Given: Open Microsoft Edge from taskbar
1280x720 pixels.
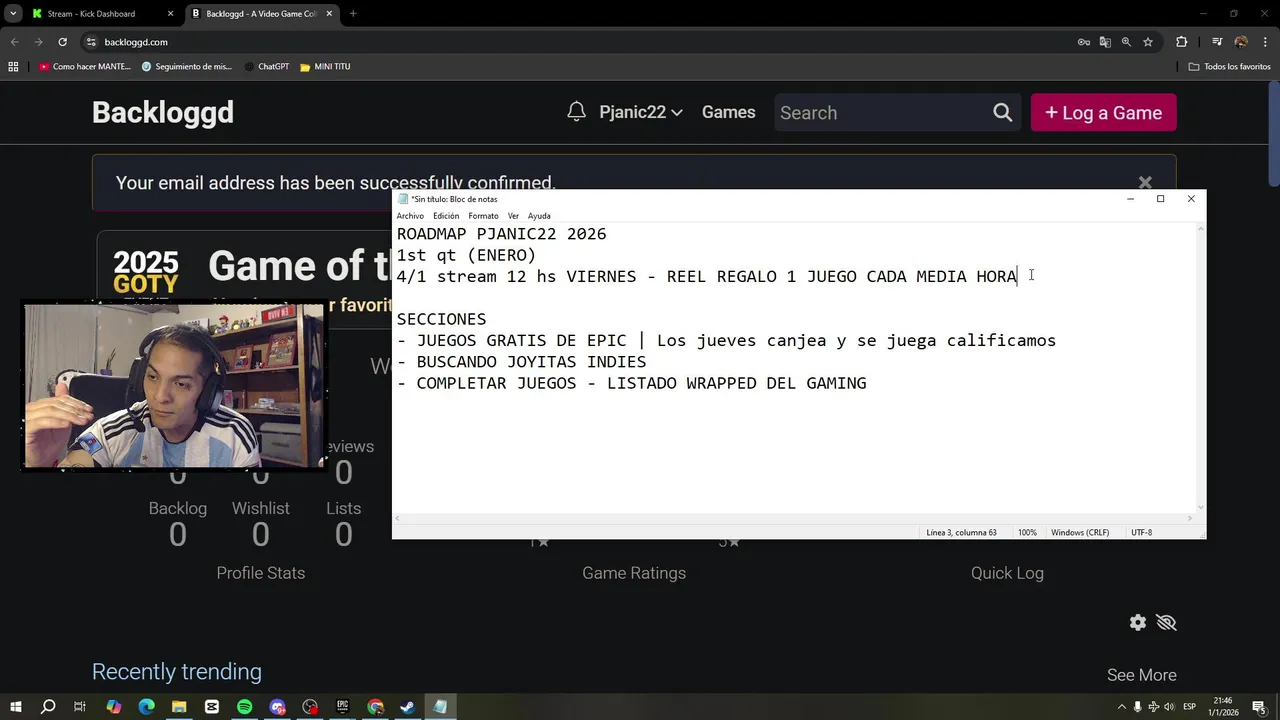Looking at the screenshot, I should [146, 707].
